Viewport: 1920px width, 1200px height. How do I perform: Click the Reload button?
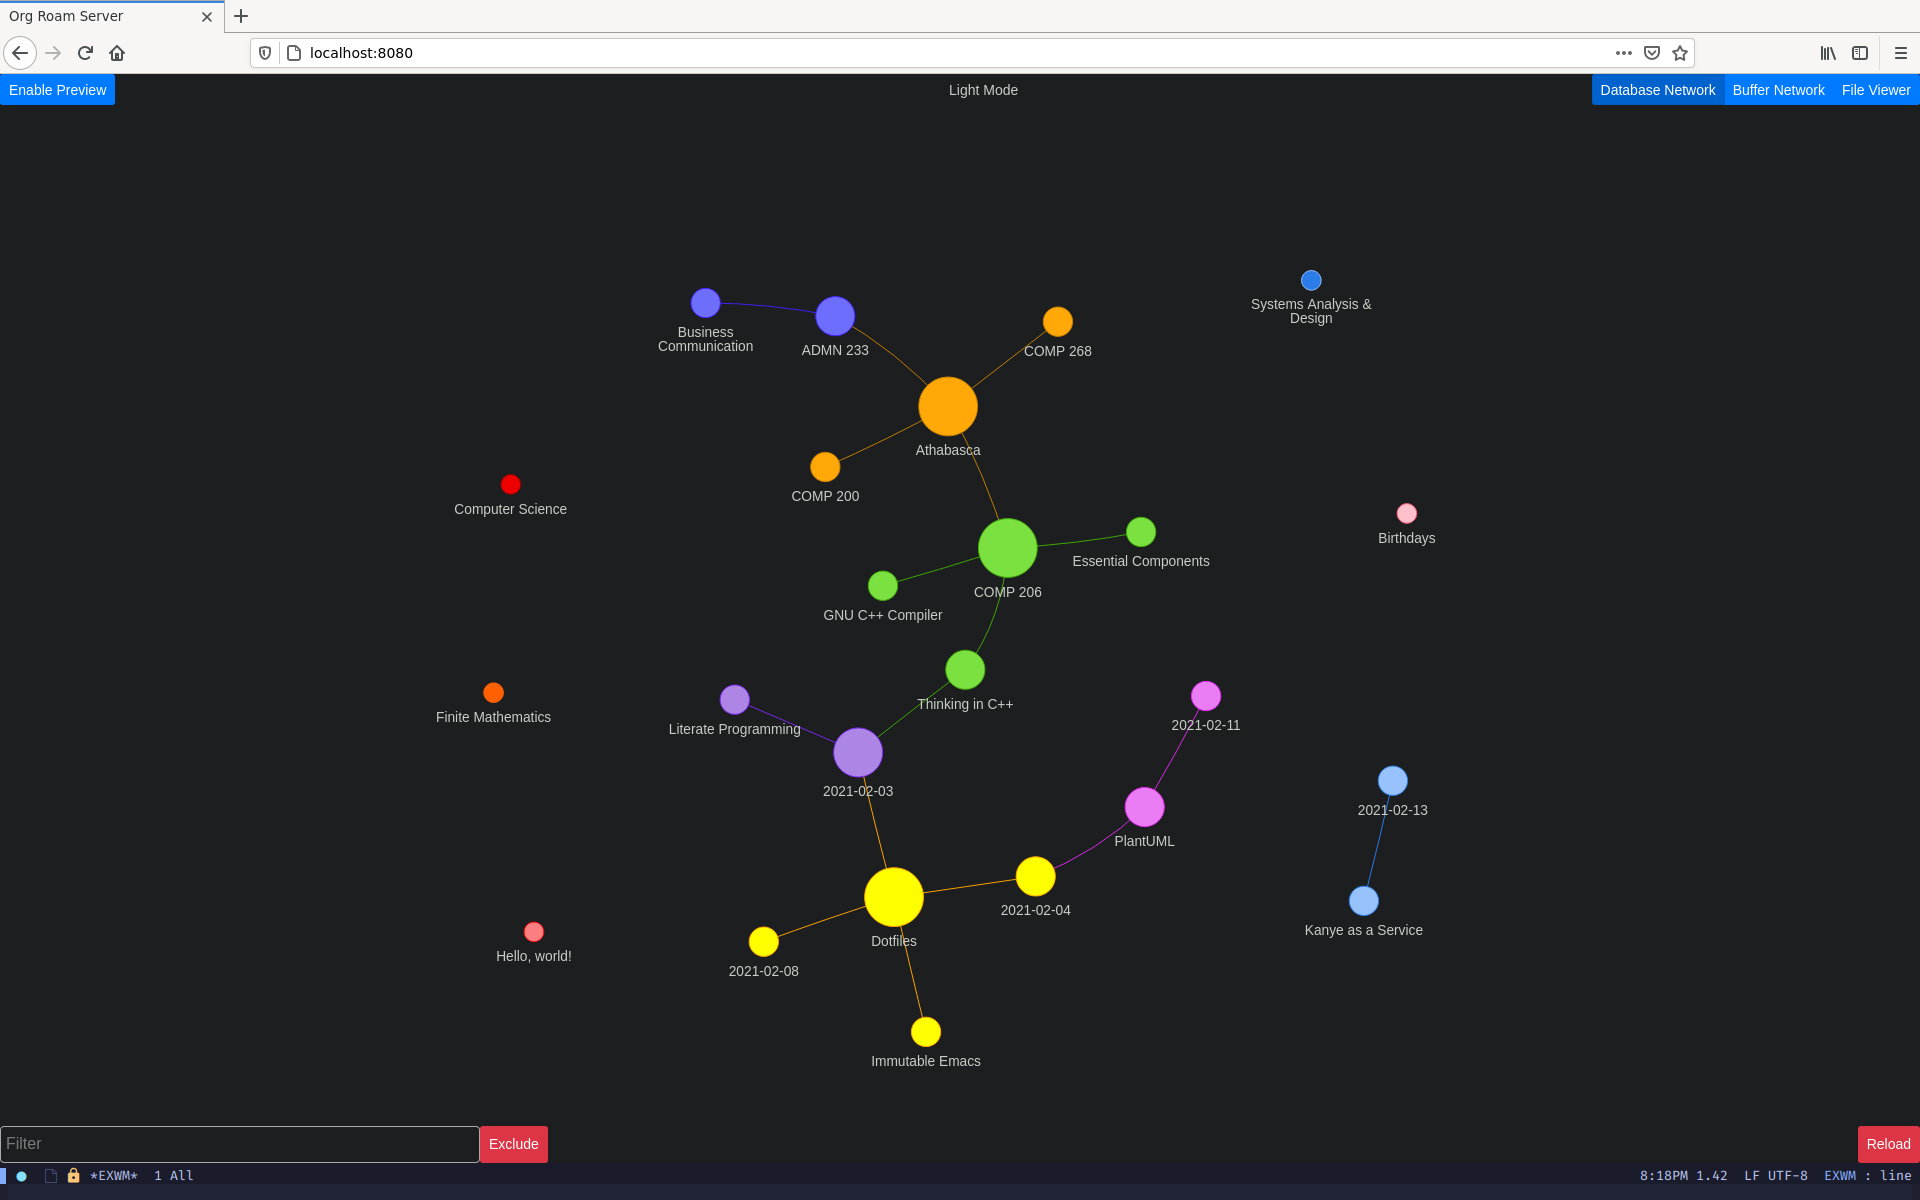(1885, 1143)
